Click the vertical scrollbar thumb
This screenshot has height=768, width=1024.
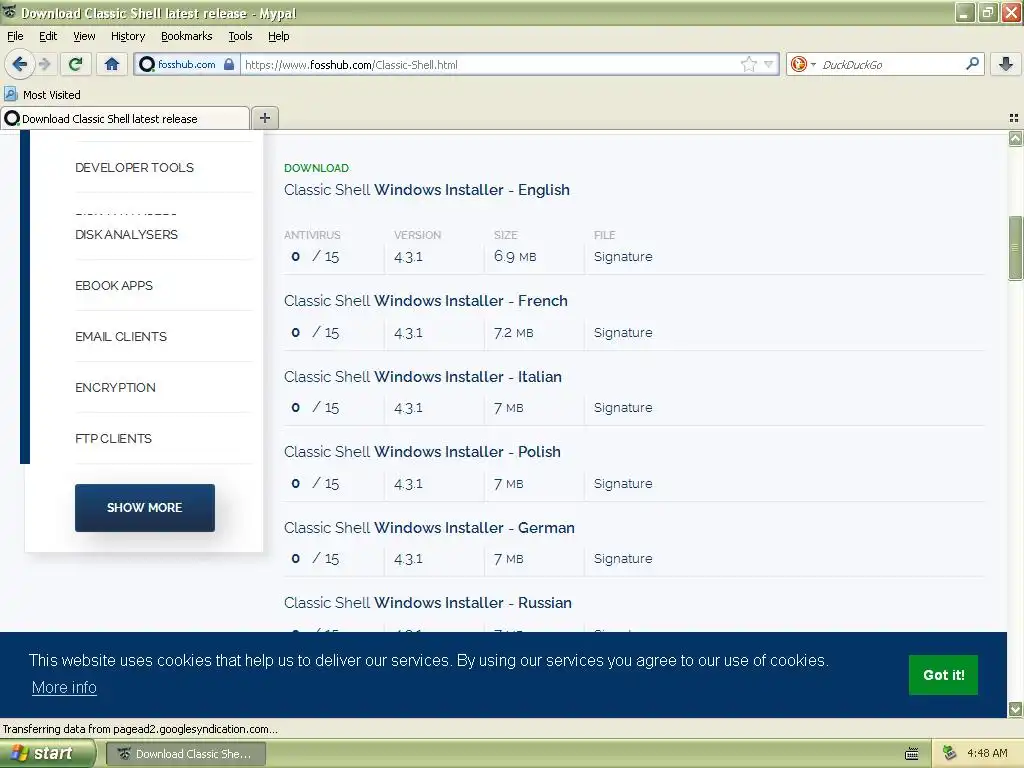click(1015, 248)
